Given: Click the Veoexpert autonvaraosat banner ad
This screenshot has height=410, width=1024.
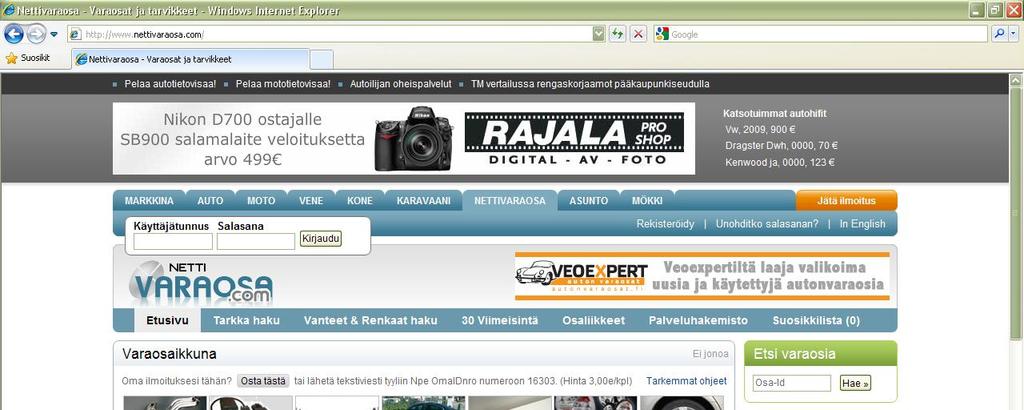Looking at the screenshot, I should coord(702,276).
